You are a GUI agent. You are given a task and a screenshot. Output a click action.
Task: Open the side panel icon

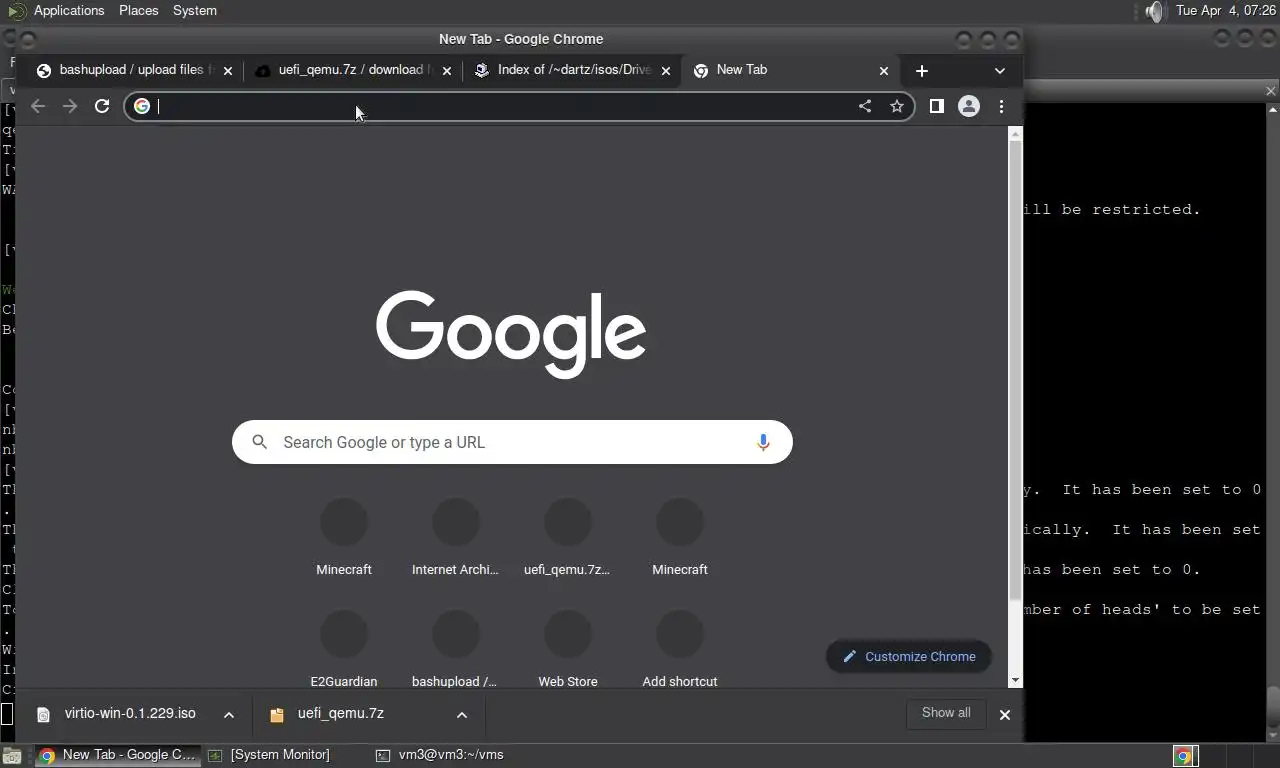(x=937, y=106)
